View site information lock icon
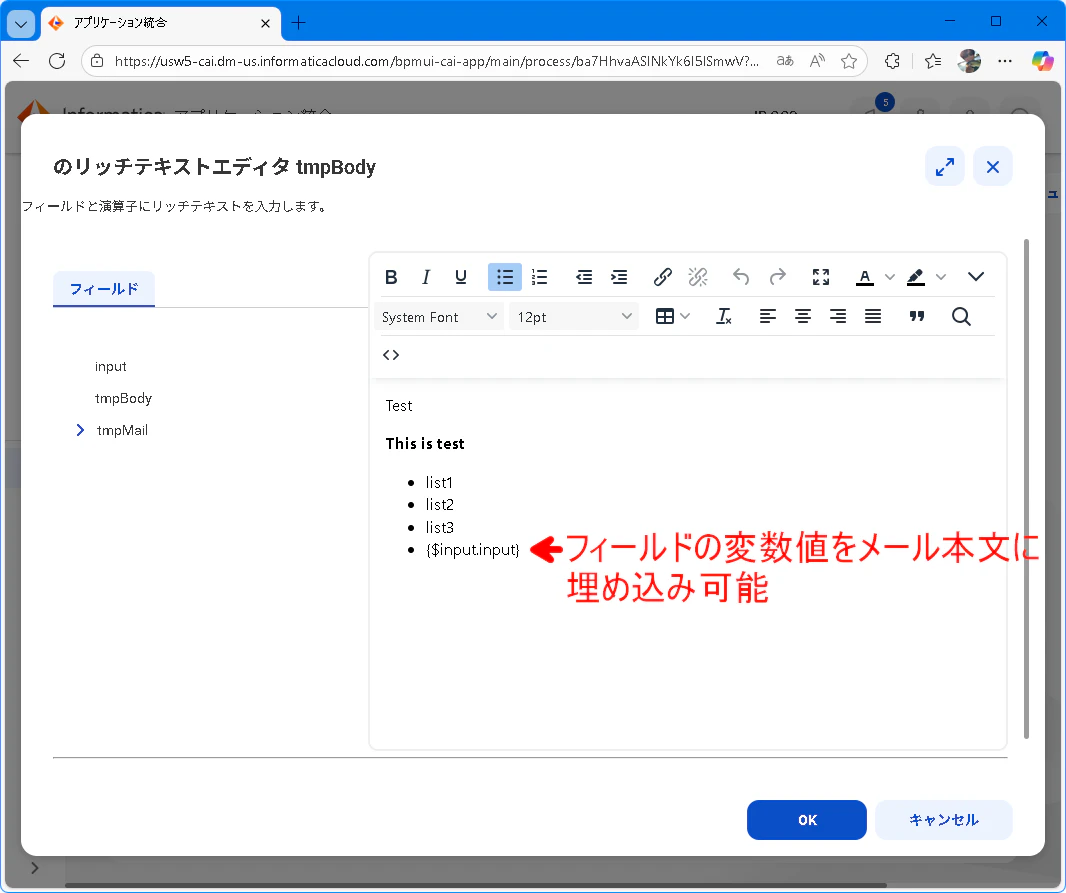 point(97,61)
